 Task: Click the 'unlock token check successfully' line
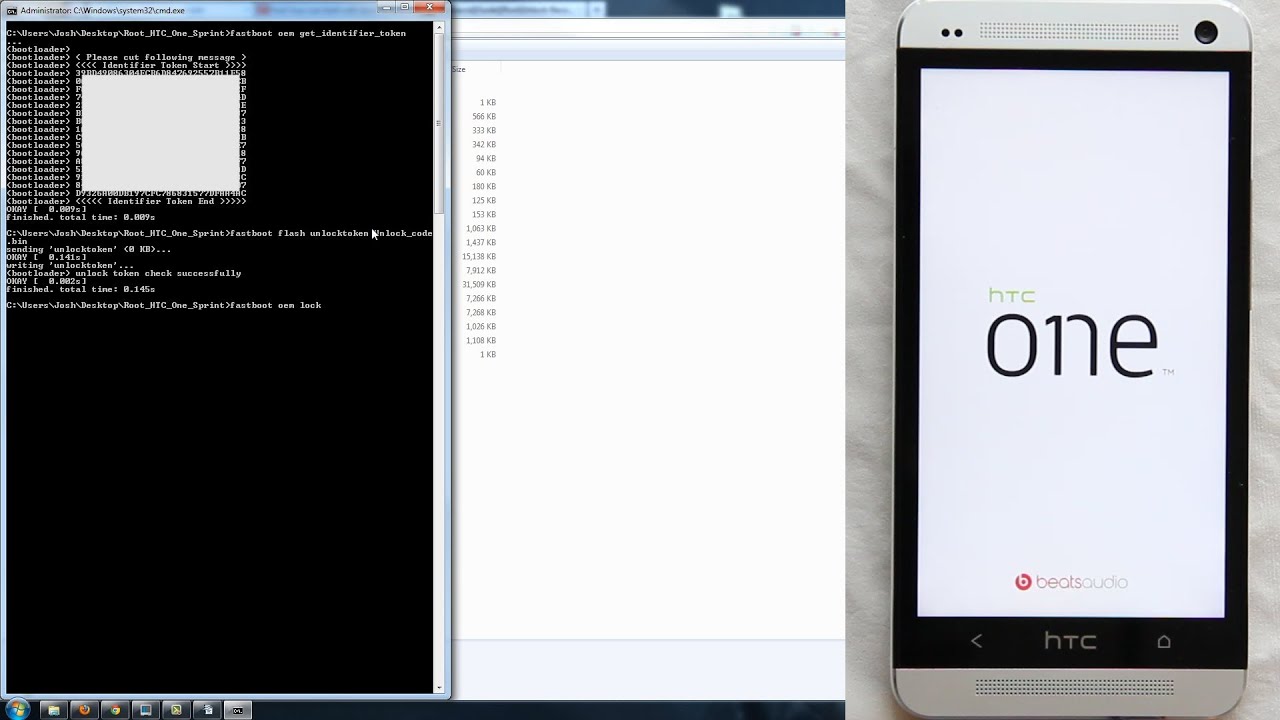124,273
